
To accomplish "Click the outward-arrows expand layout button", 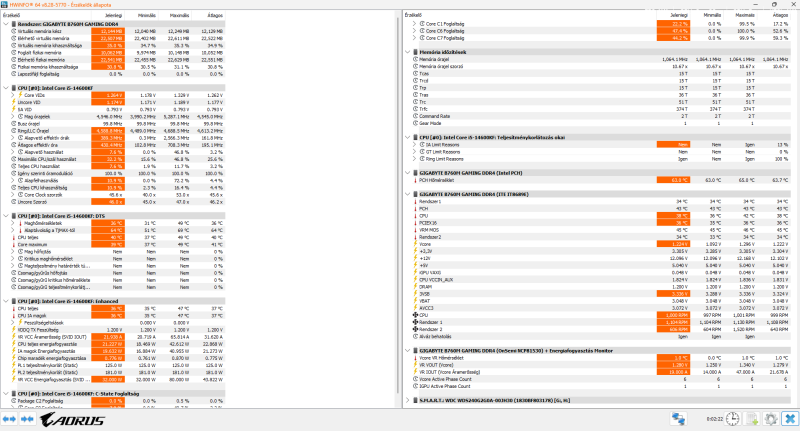I will 10,419.
